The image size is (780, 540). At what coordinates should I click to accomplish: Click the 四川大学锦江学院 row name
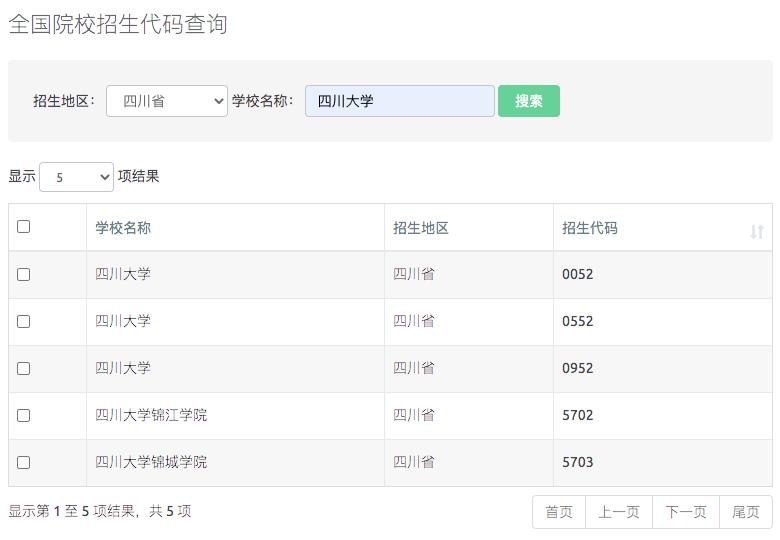coord(151,415)
